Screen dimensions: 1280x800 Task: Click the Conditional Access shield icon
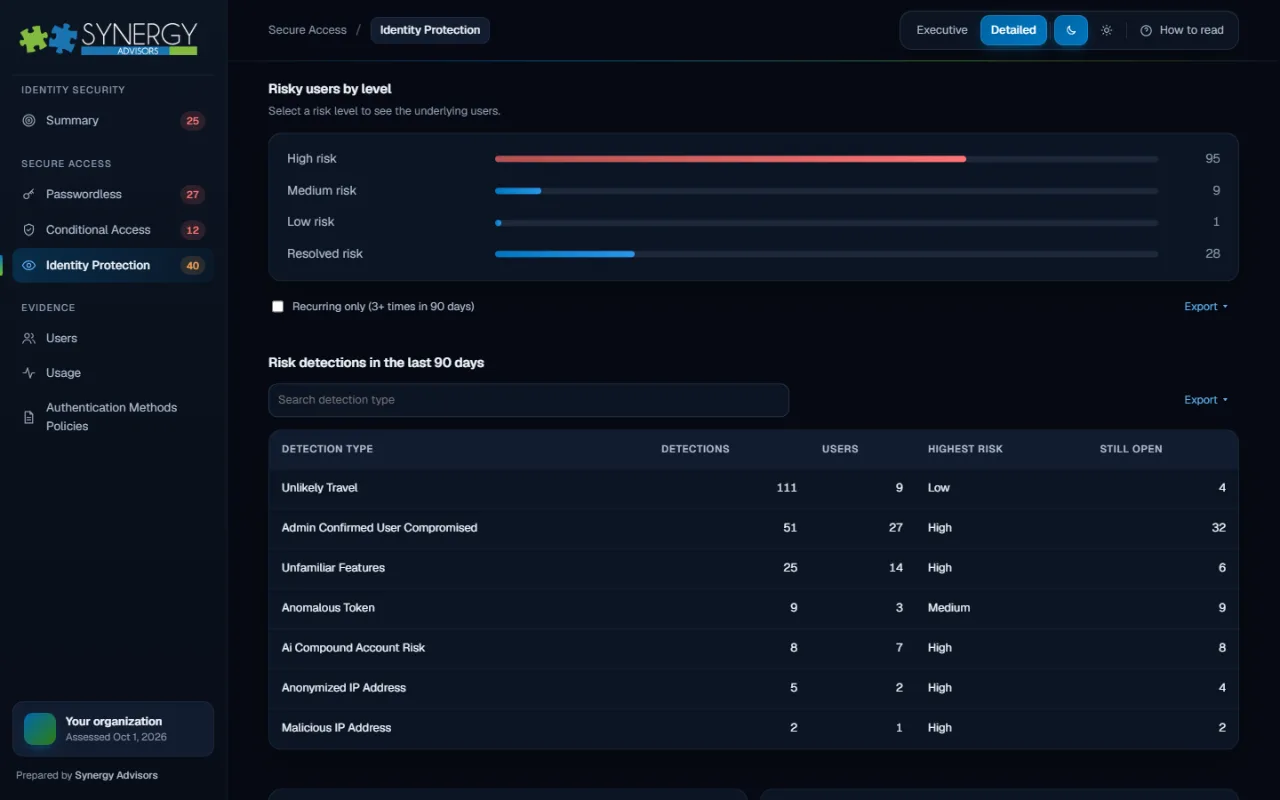pyautogui.click(x=29, y=230)
